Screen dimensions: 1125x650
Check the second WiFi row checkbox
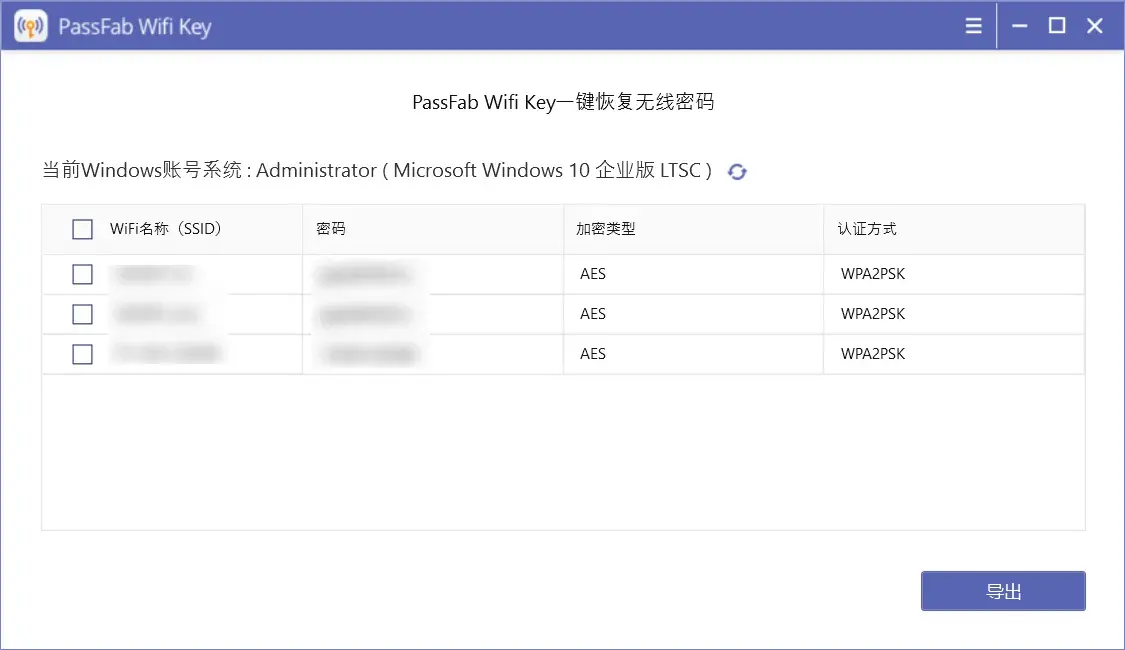point(83,314)
